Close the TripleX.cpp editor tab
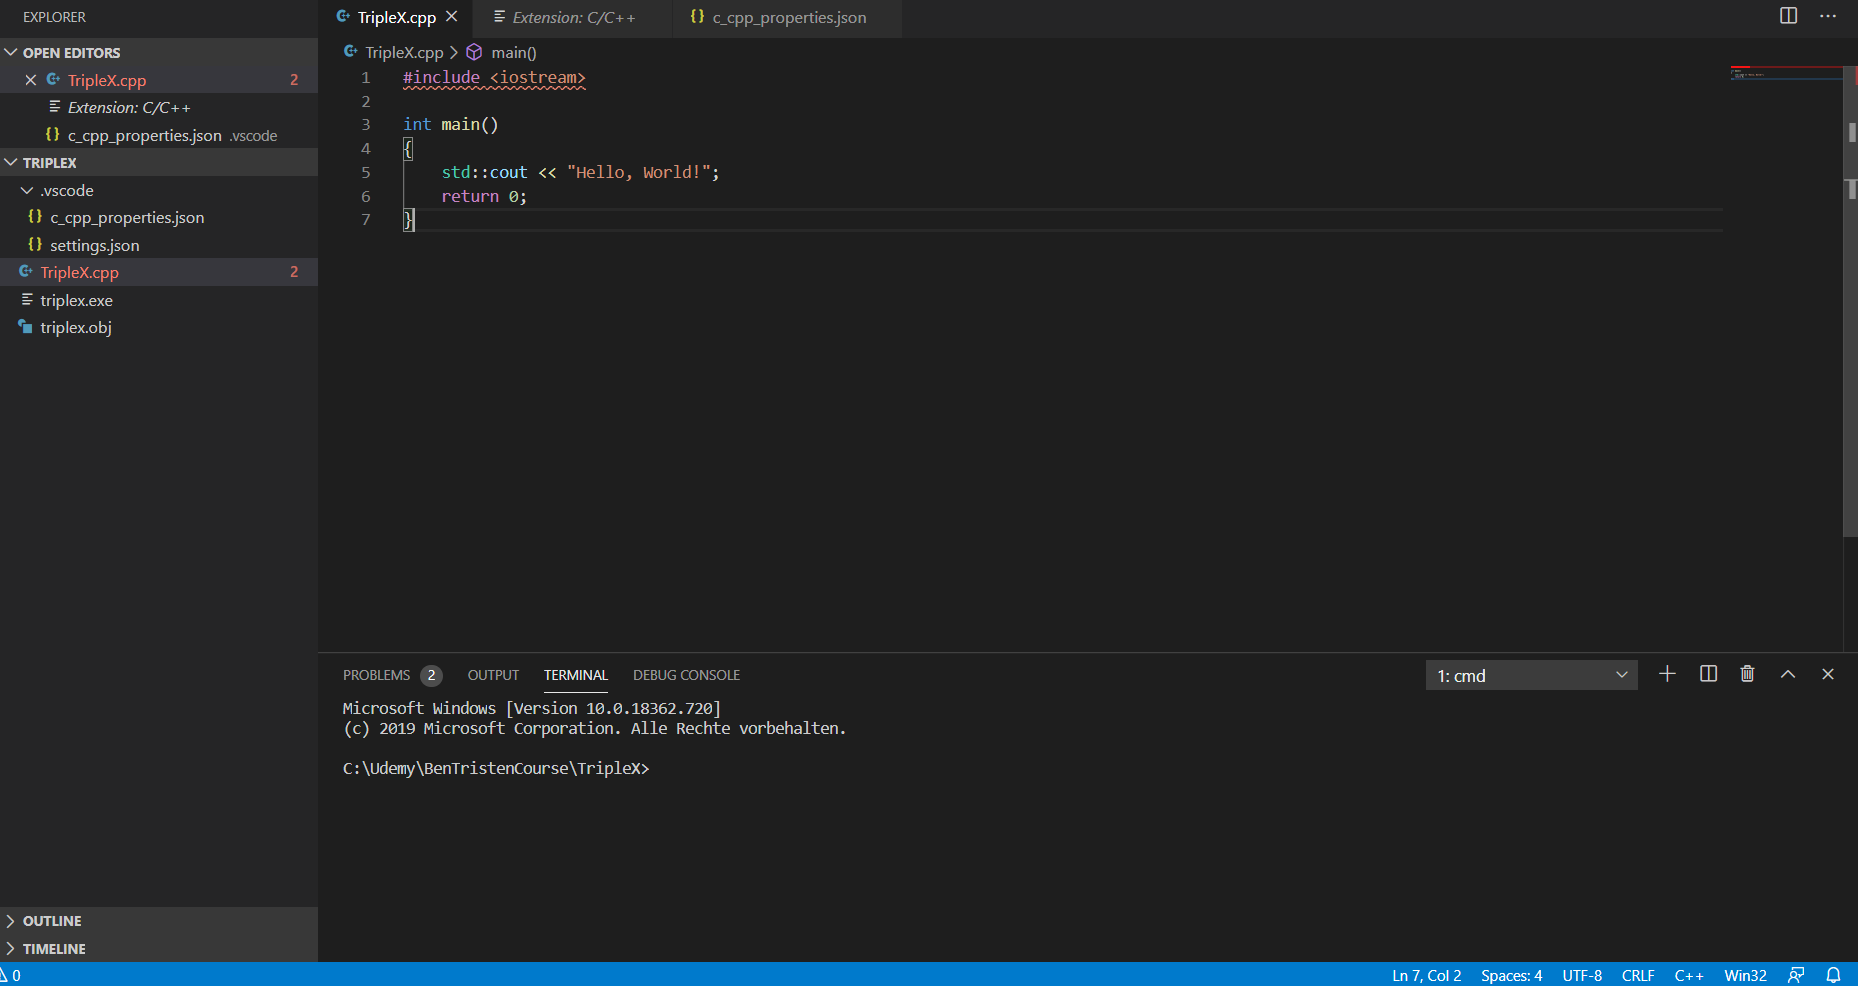1858x986 pixels. click(452, 17)
